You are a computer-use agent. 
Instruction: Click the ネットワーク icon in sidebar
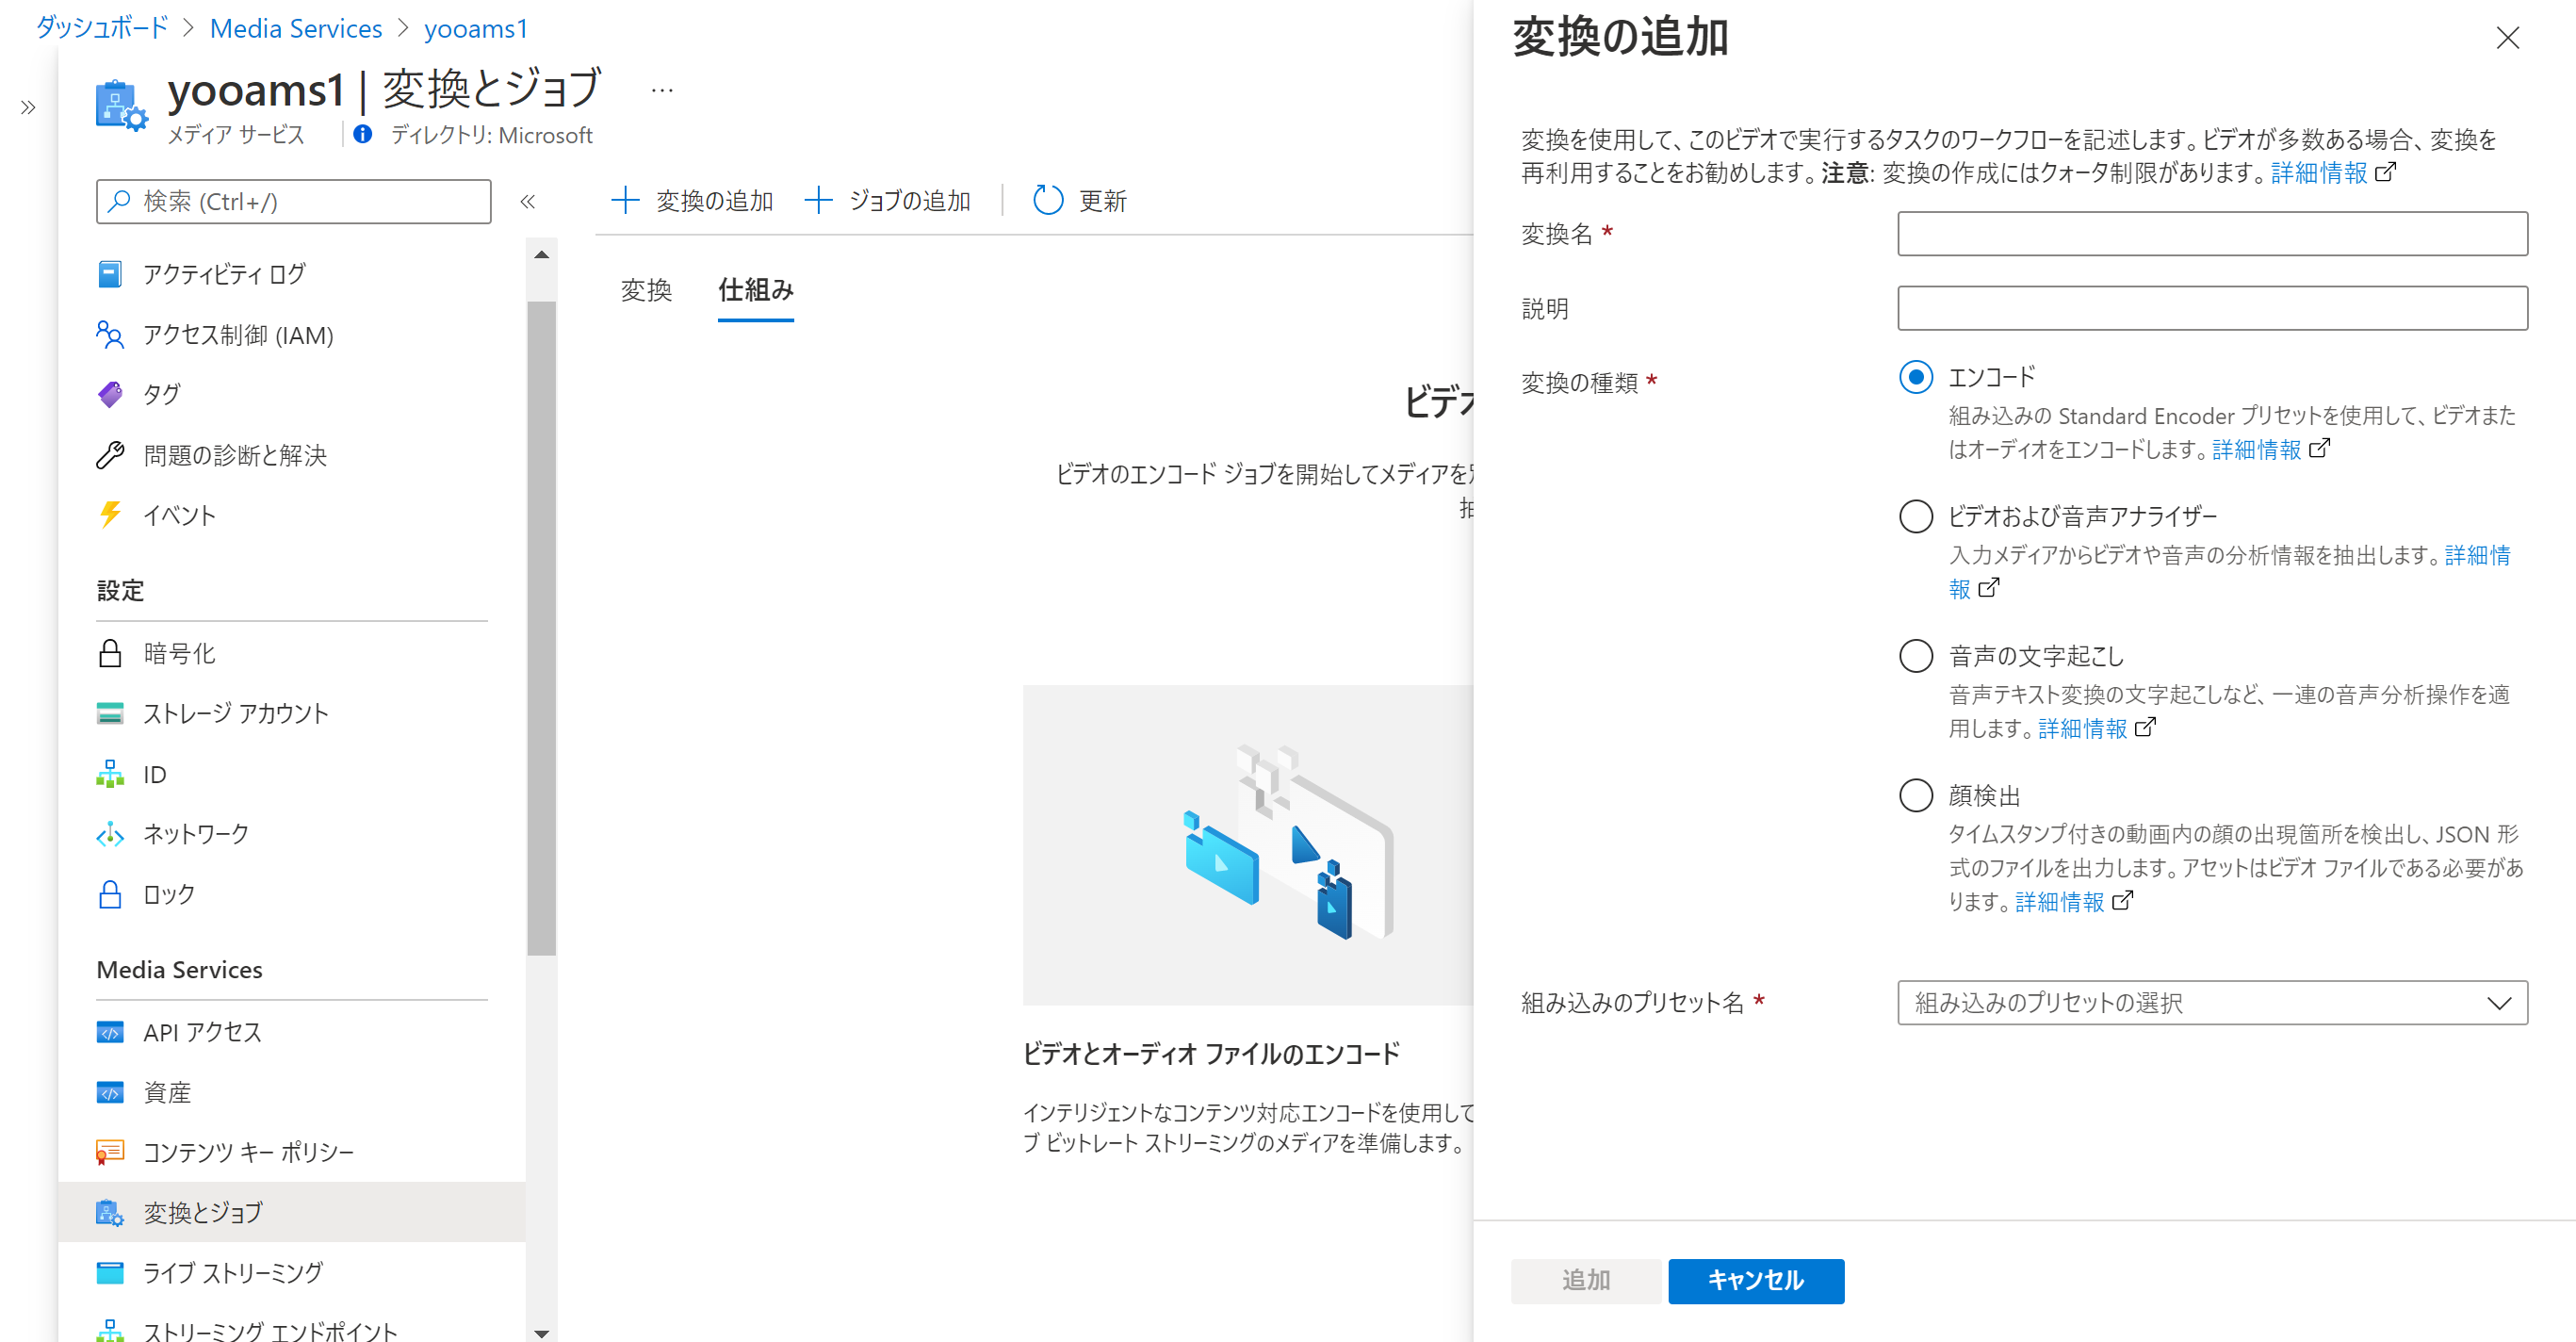(110, 834)
